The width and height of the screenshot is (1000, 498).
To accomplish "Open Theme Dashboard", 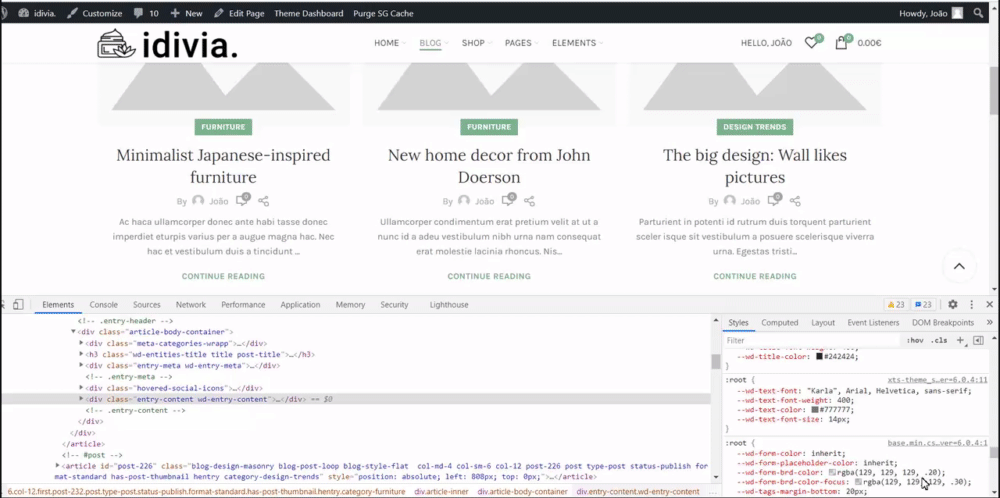I will (x=309, y=13).
